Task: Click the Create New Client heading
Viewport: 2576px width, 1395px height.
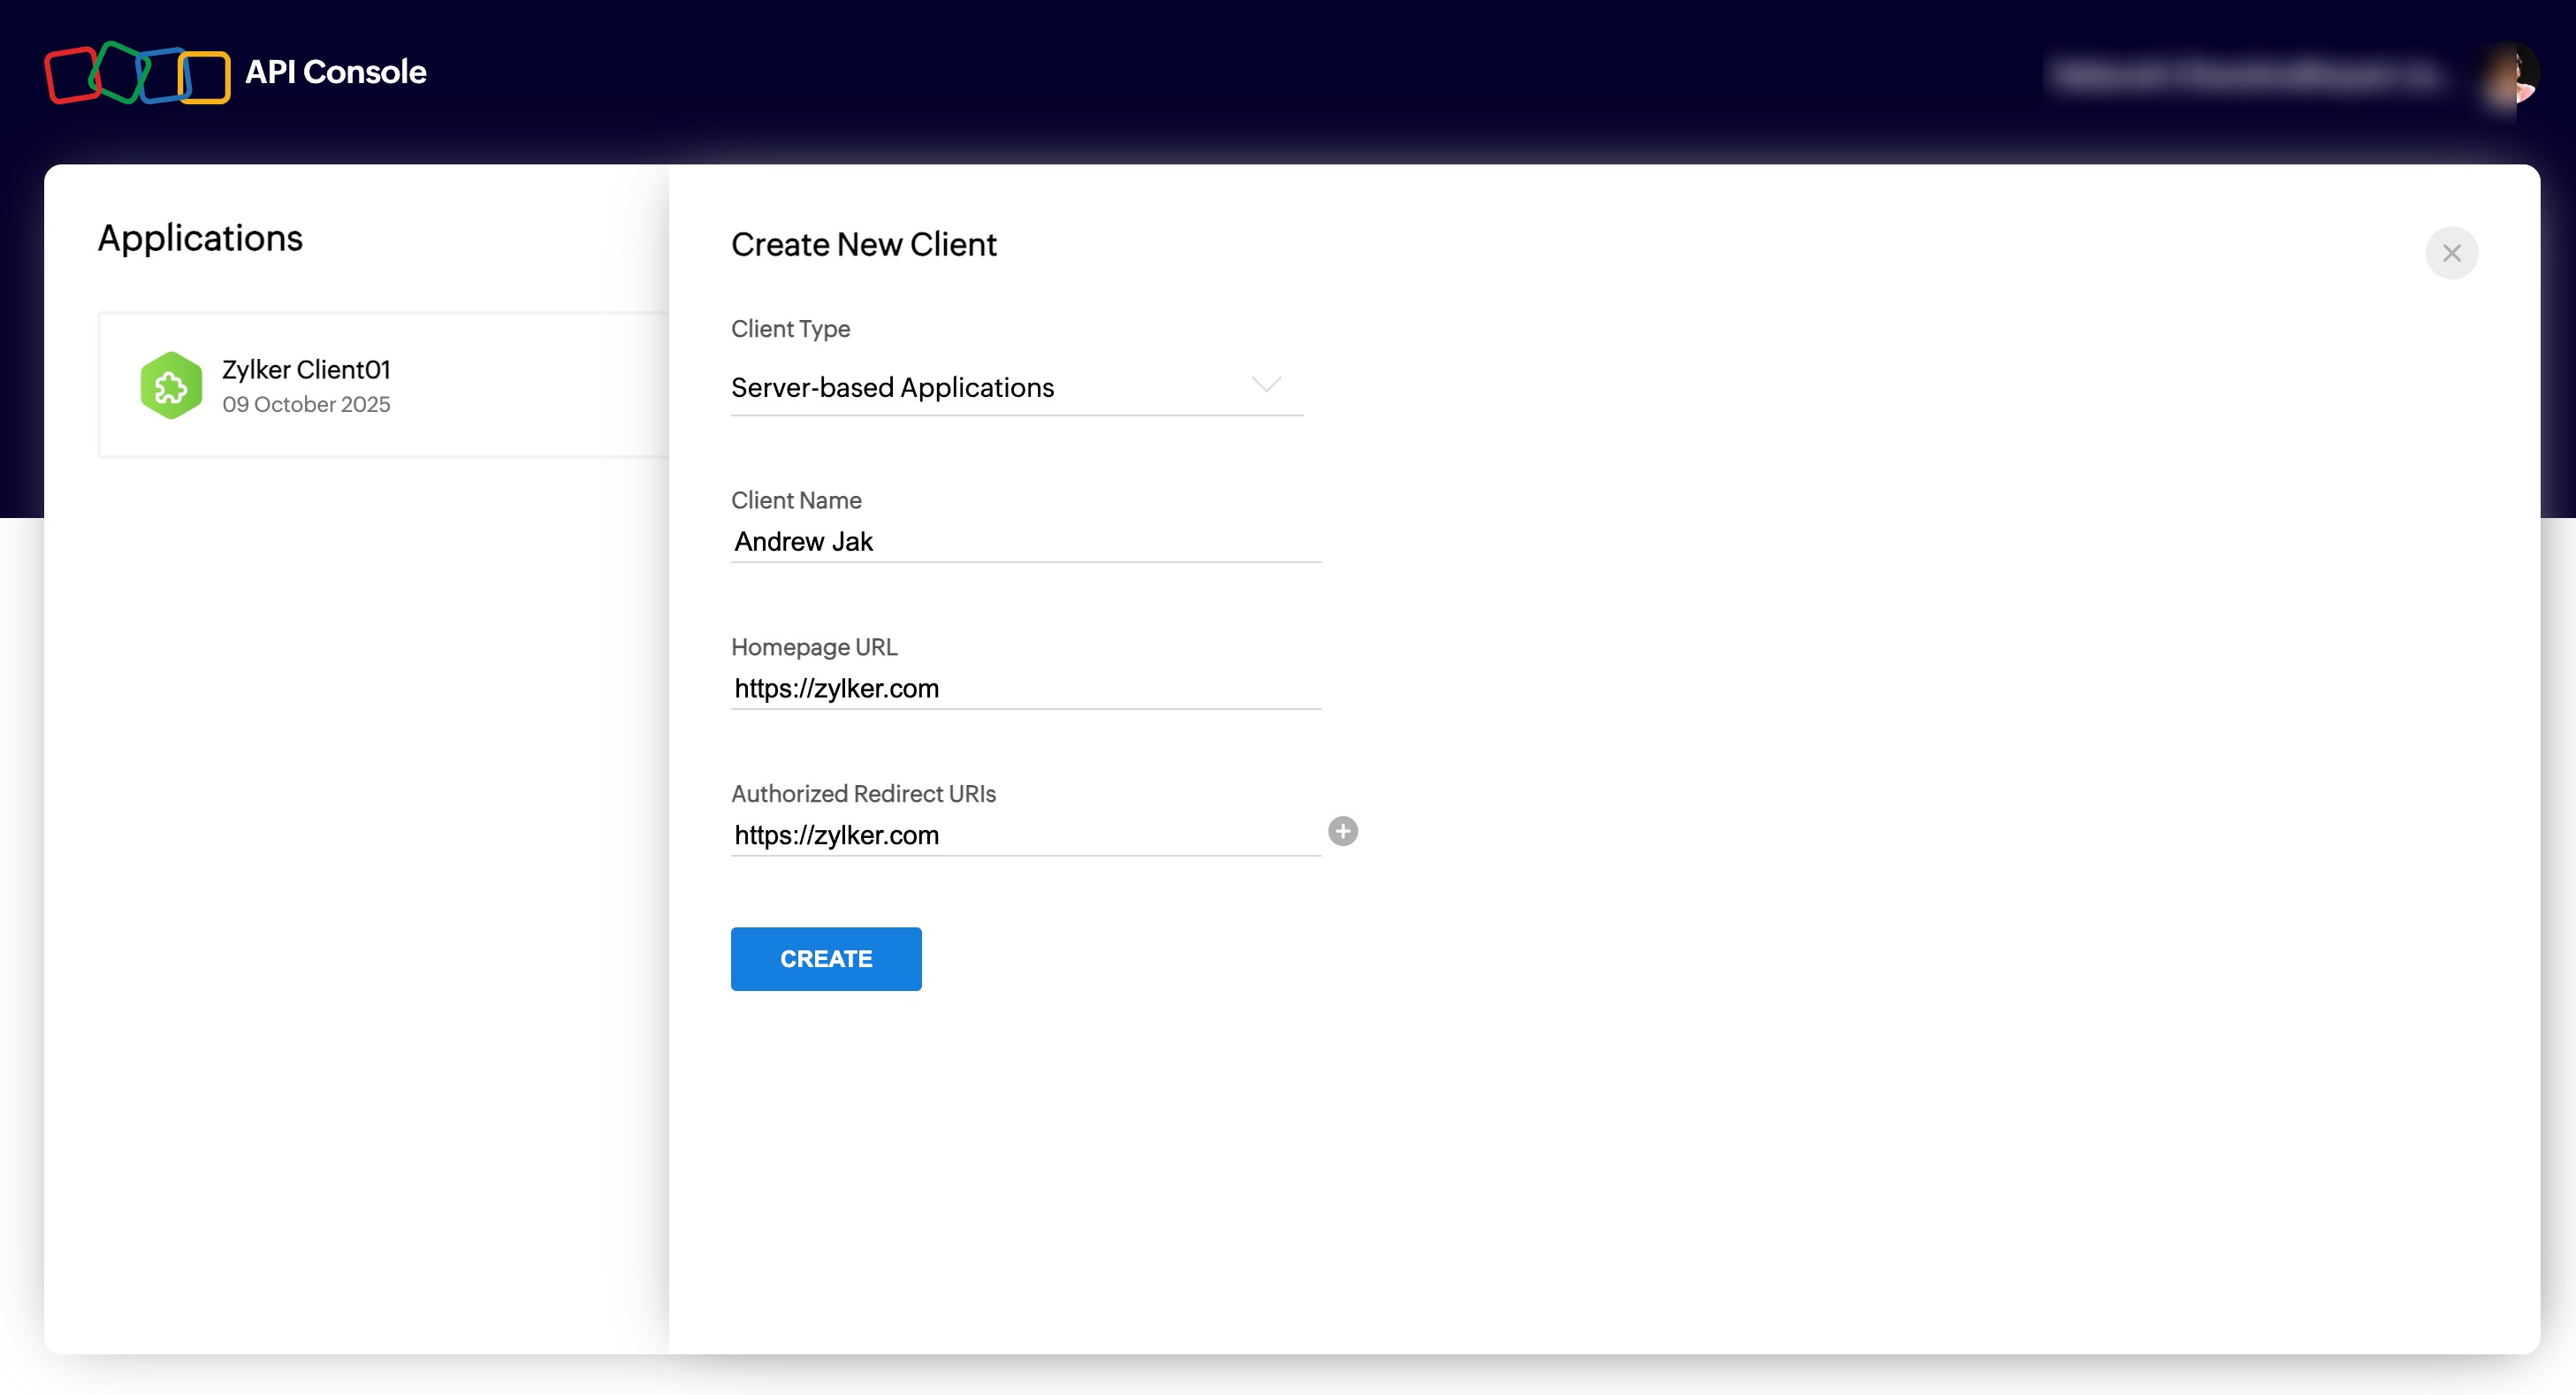Action: 863,245
